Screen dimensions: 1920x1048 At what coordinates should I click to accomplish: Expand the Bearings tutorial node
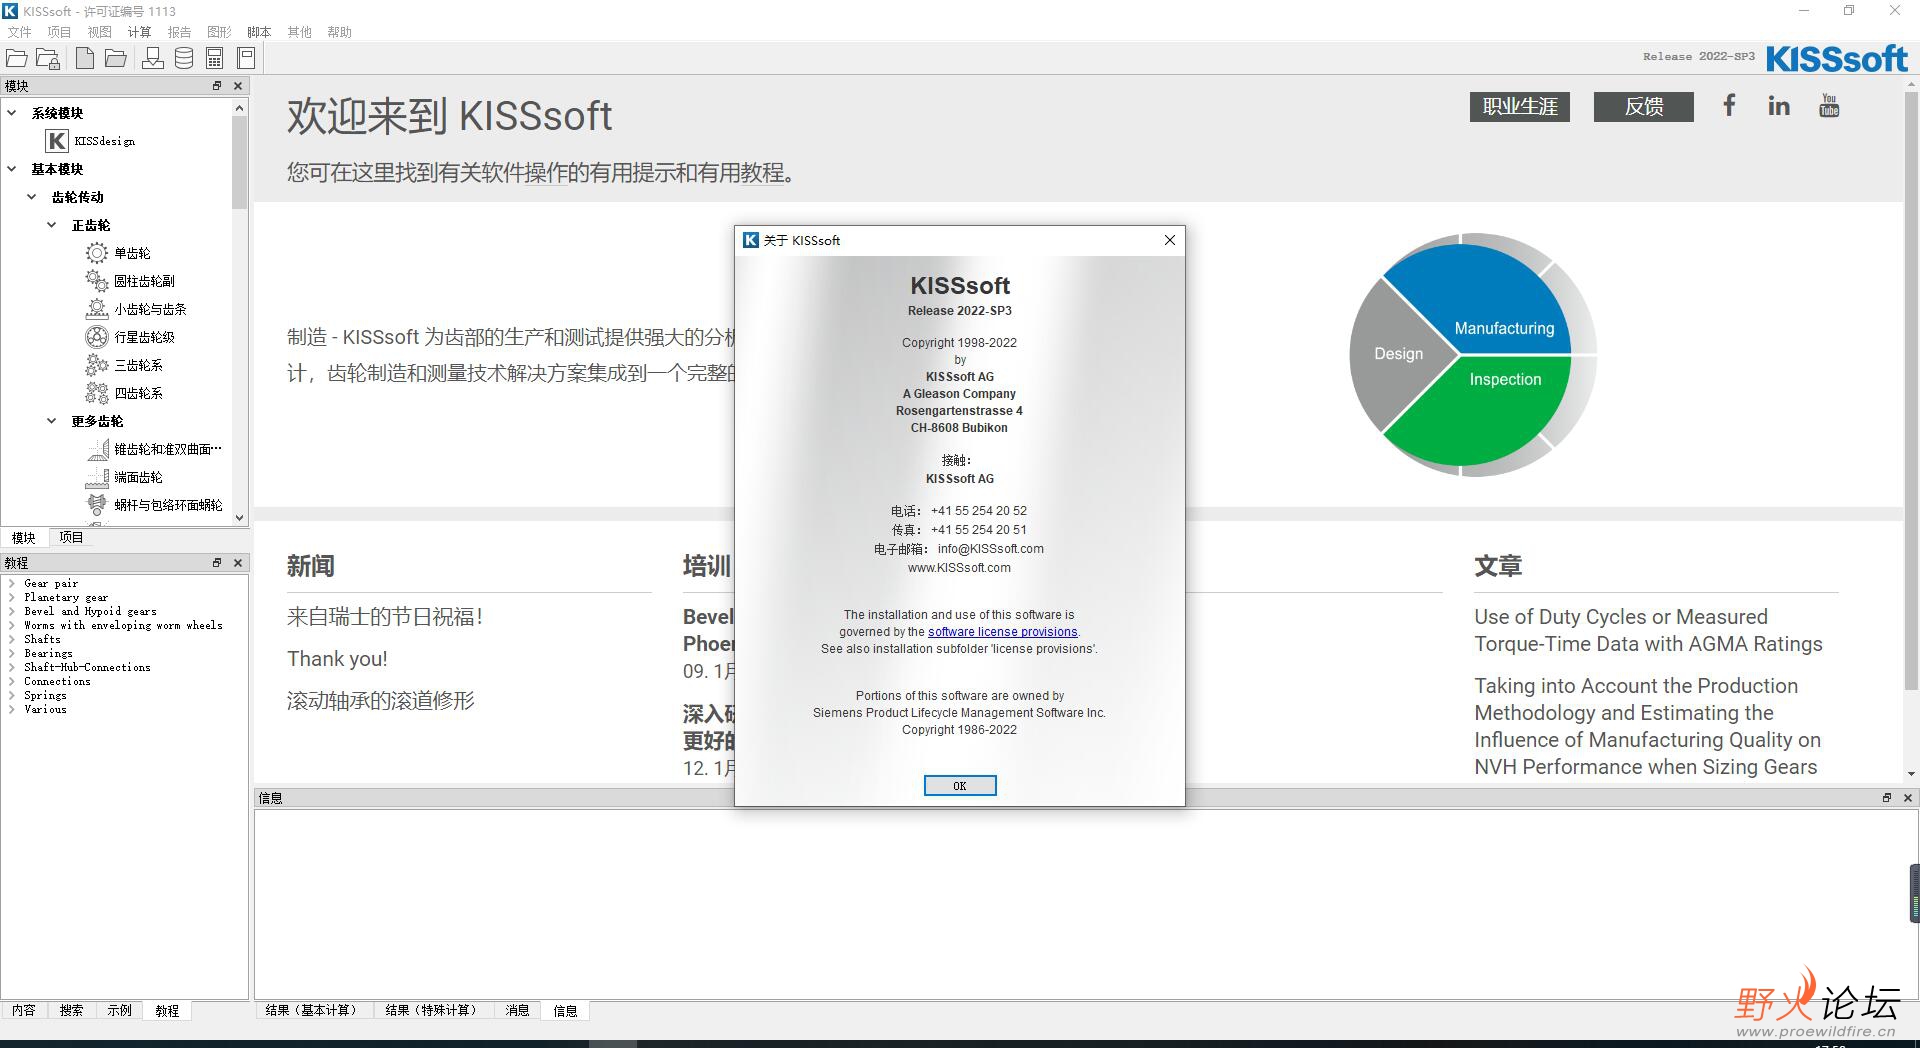[x=11, y=653]
